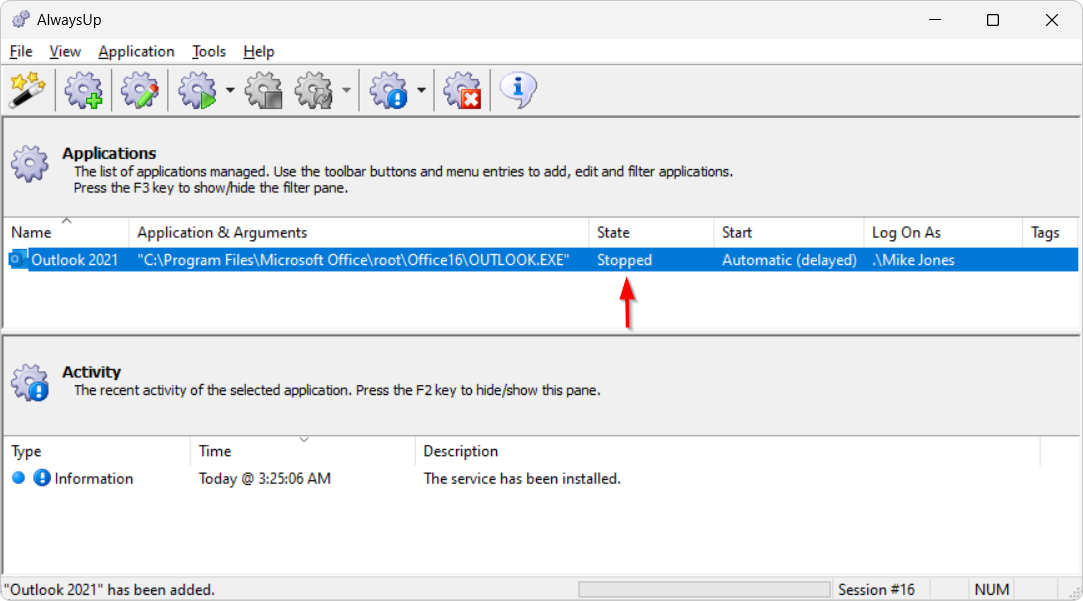Sort by the Start column header
1083x601 pixels.
pyautogui.click(x=789, y=233)
